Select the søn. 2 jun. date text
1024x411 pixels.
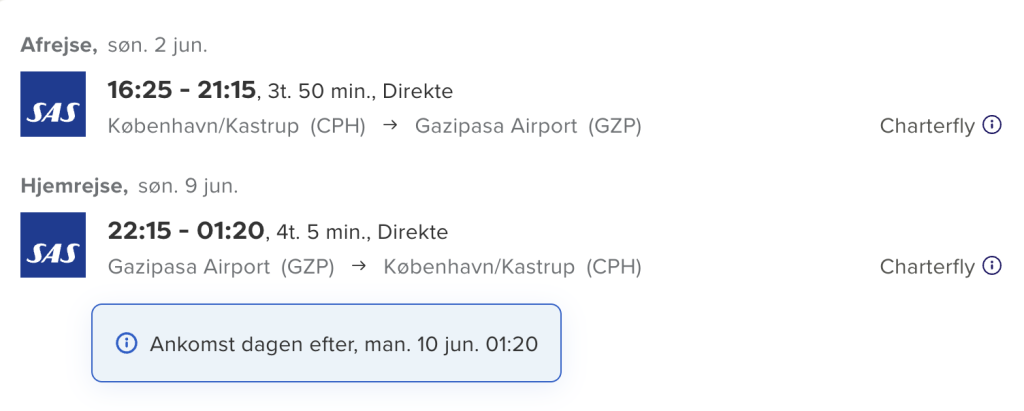157,45
